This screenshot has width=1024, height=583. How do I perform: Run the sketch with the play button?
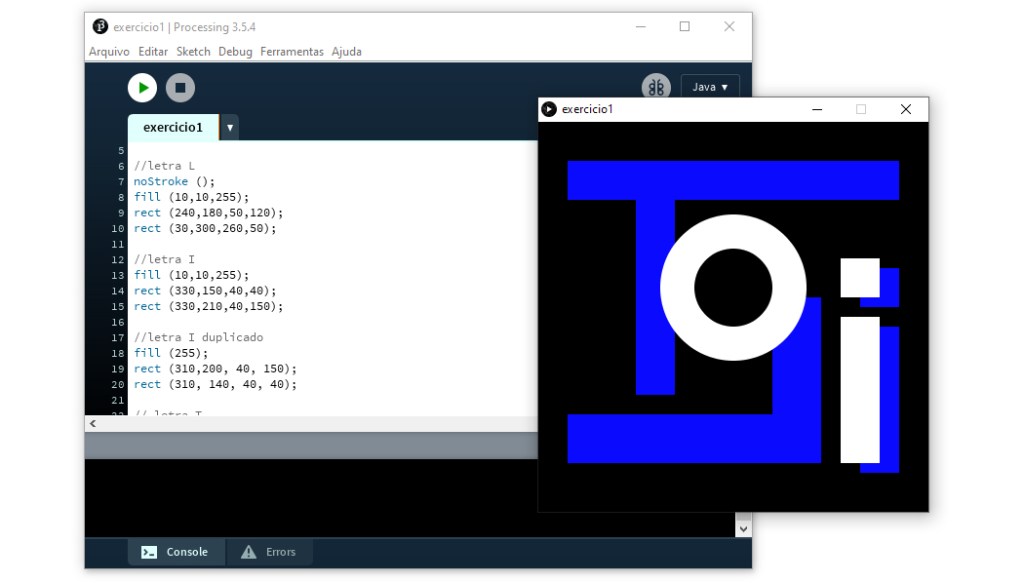pos(142,88)
